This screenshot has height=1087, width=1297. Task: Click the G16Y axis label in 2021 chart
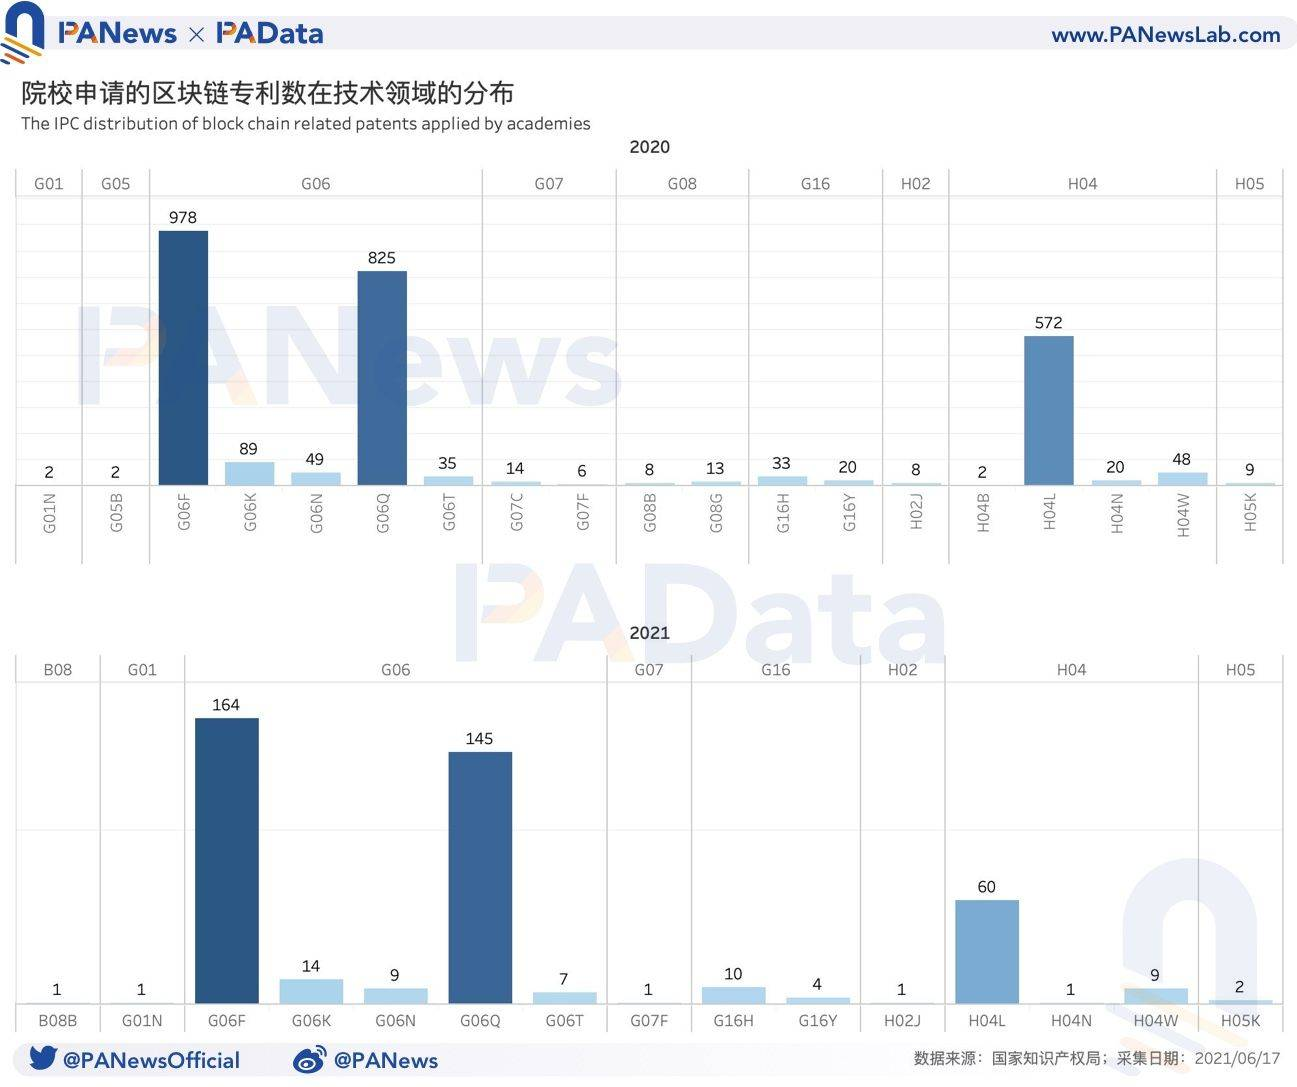coord(818,1020)
